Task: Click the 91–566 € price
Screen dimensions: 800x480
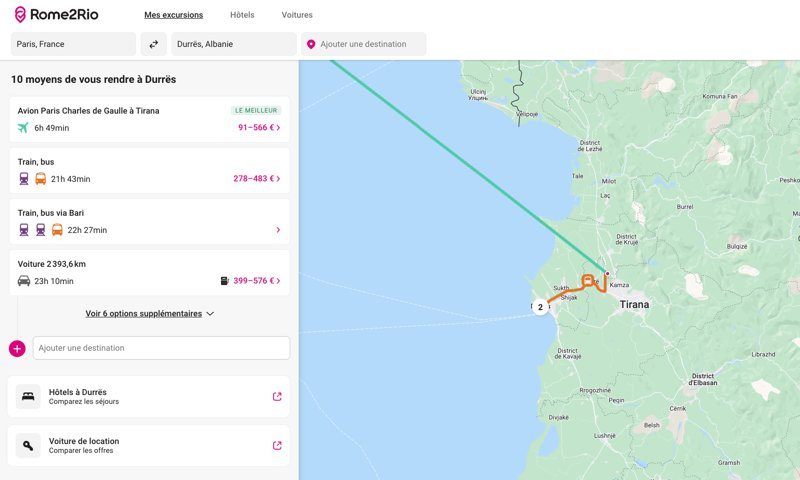Action: (256, 128)
